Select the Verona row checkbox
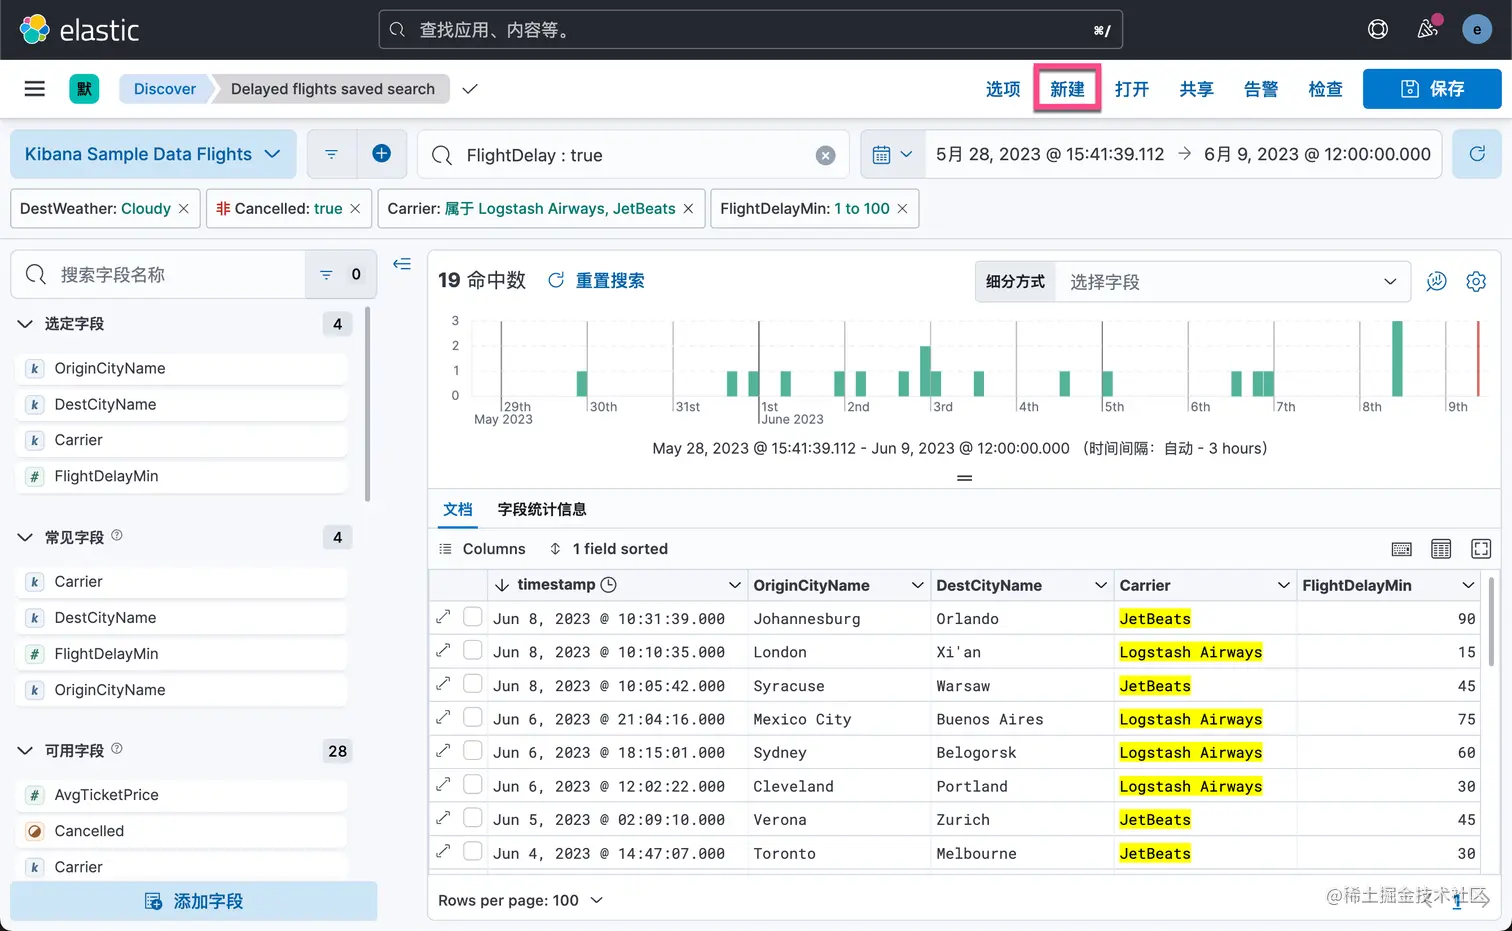This screenshot has width=1512, height=931. [x=473, y=818]
